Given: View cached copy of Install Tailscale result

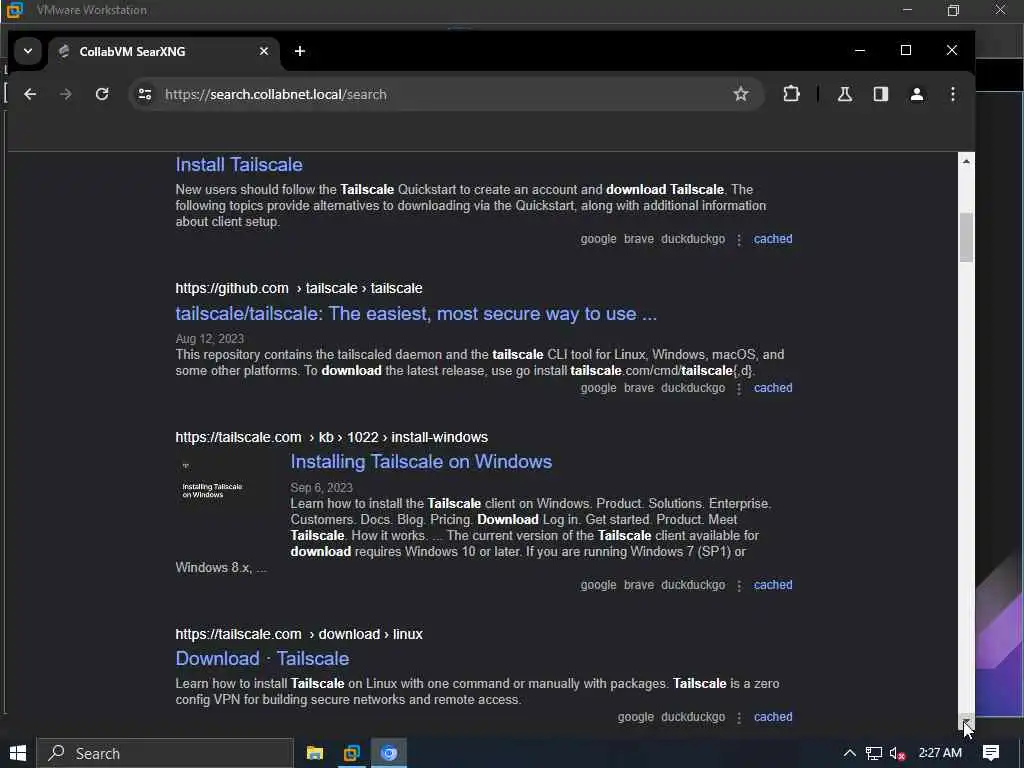Looking at the screenshot, I should pyautogui.click(x=773, y=239).
